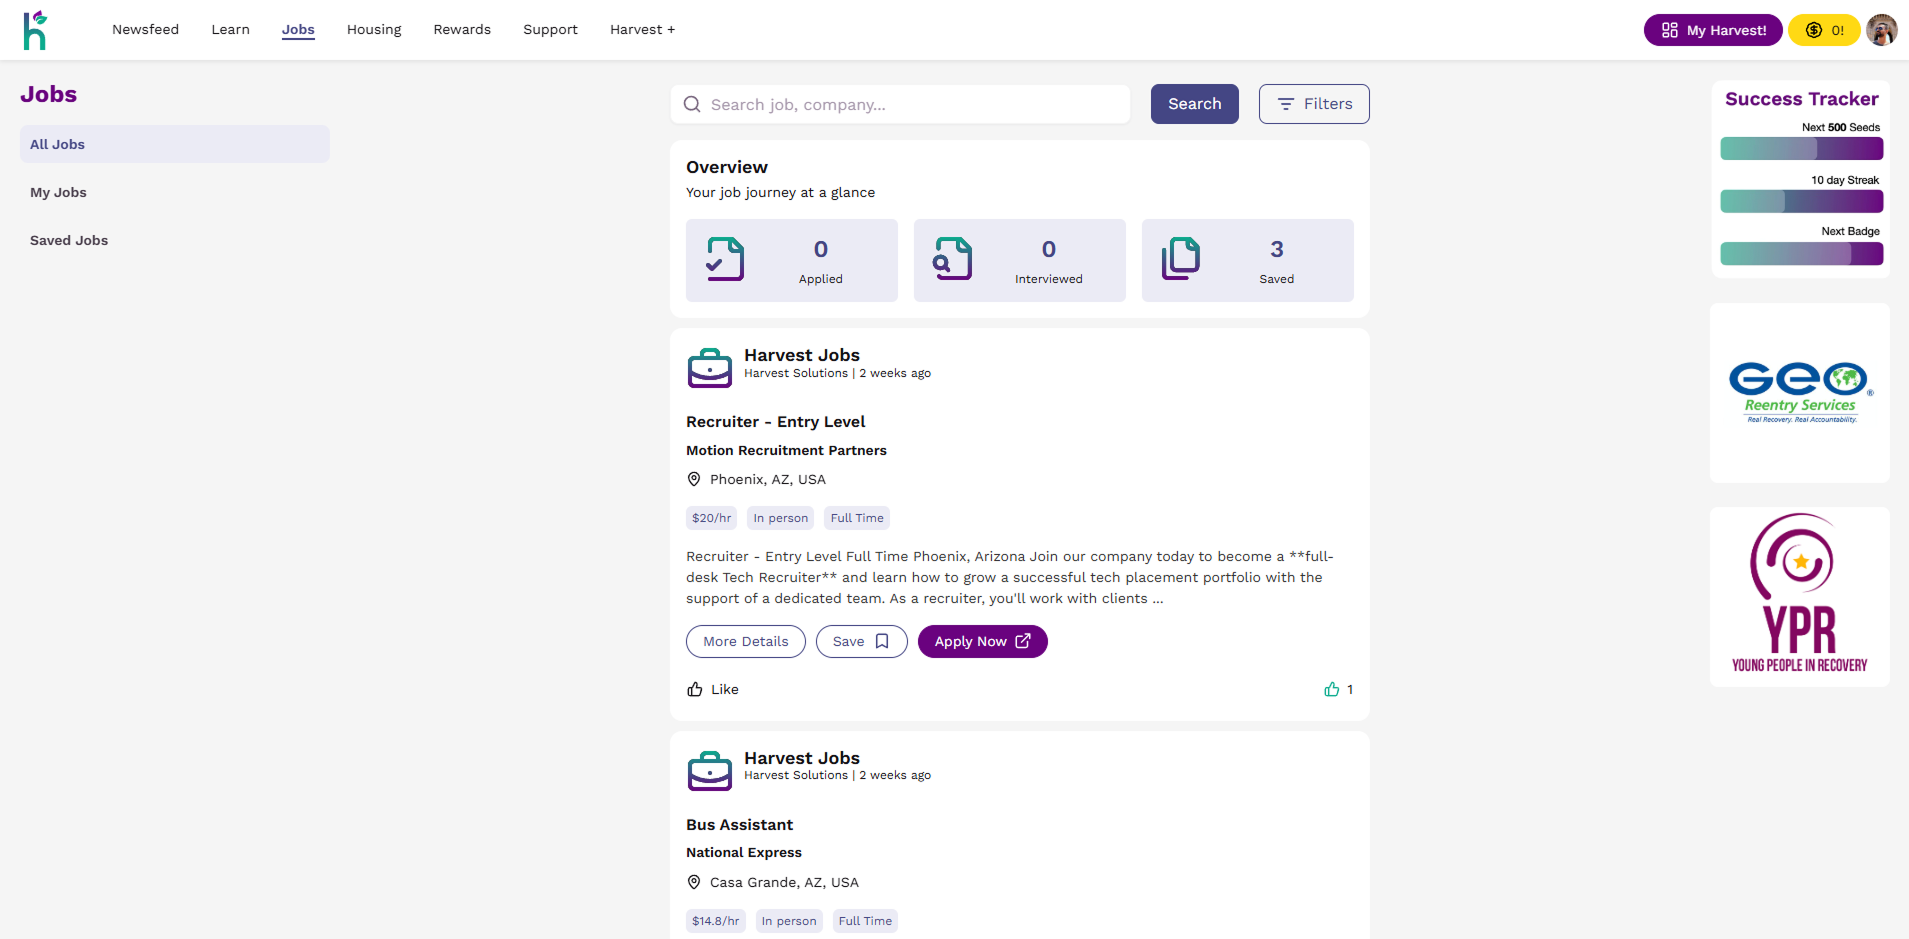The height and width of the screenshot is (939, 1909).
Task: Like the Recruiter - Entry Level post
Action: 713,690
